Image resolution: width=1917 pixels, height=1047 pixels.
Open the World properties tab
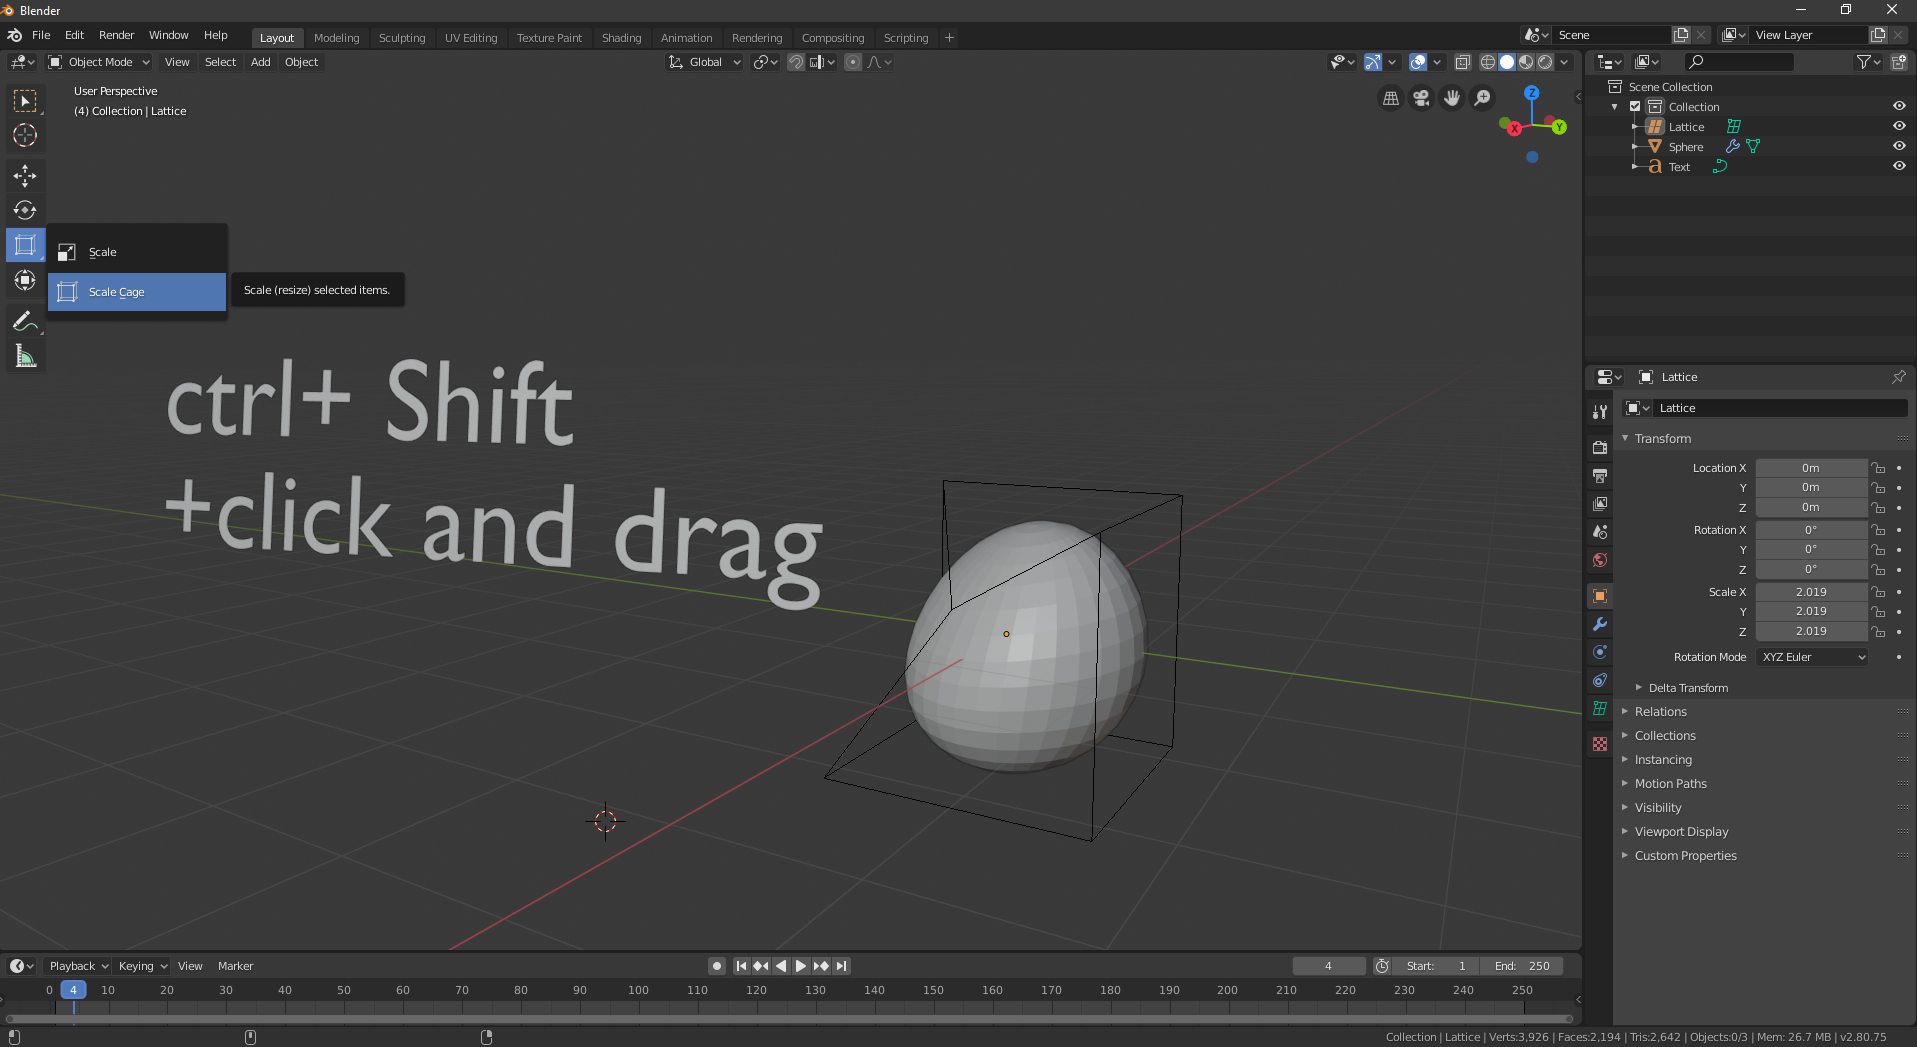[x=1600, y=560]
